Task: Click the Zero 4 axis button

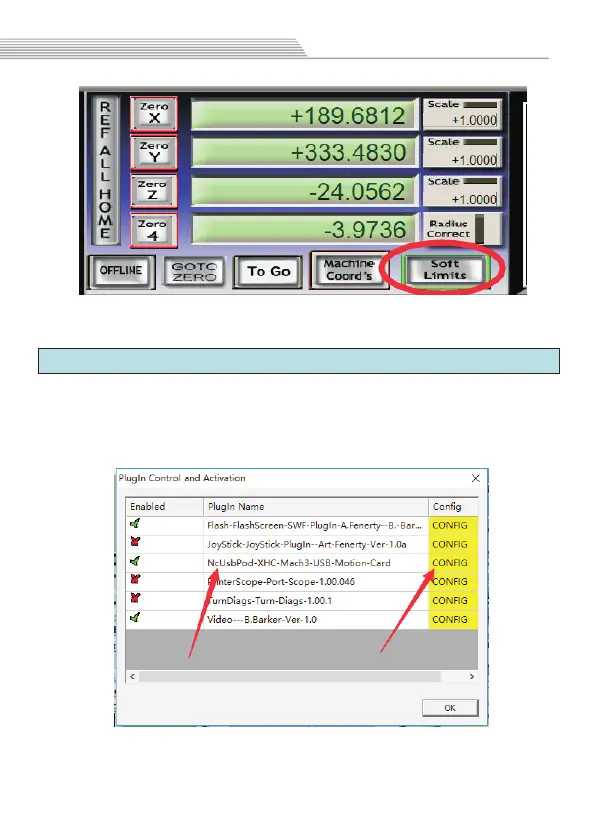Action: pos(154,230)
